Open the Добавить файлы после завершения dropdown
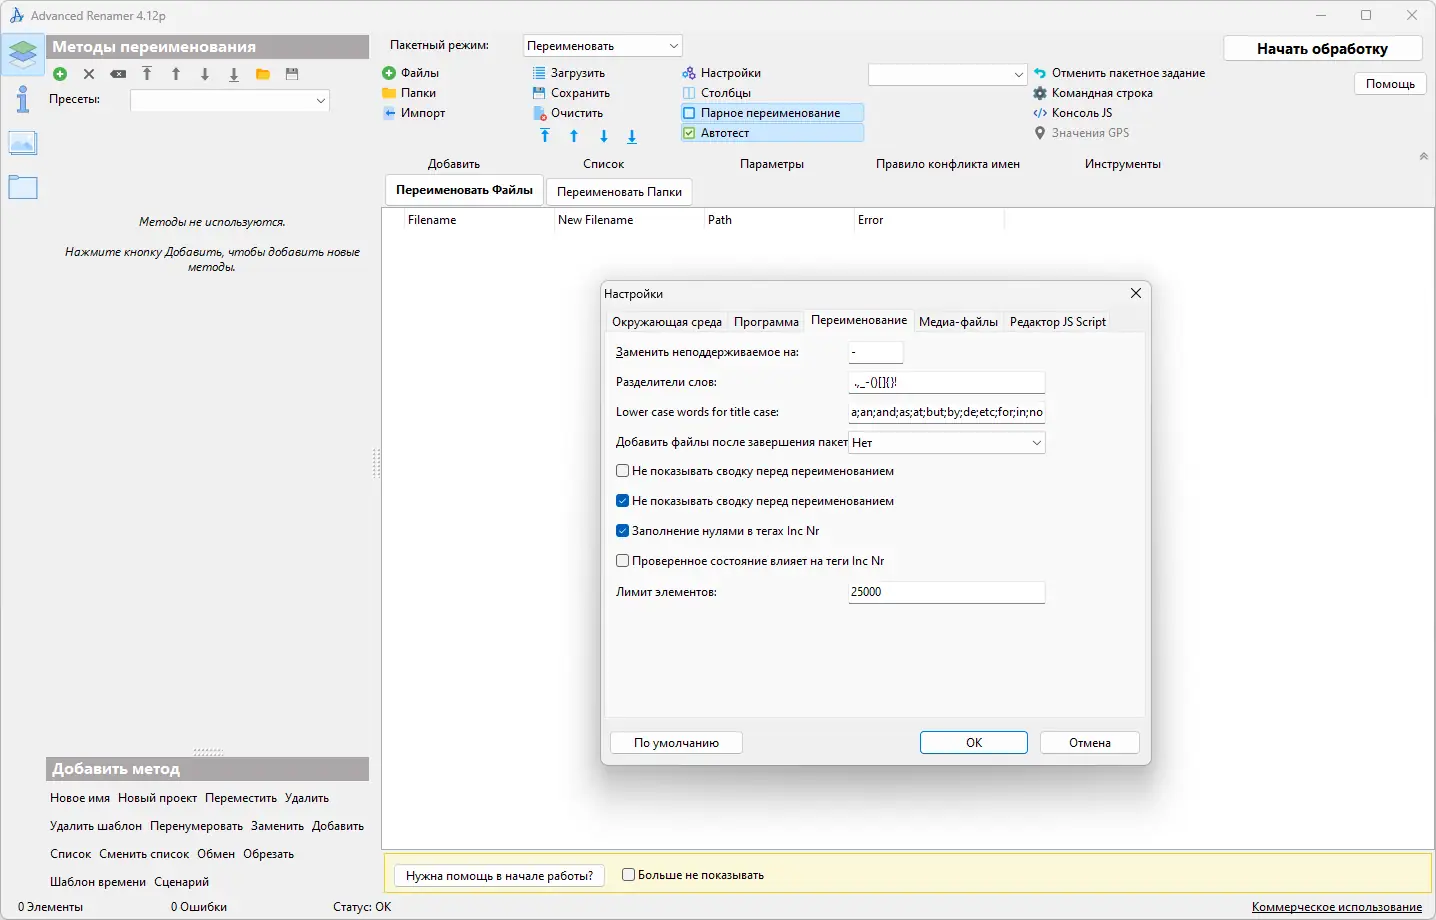The width and height of the screenshot is (1436, 920). [946, 443]
